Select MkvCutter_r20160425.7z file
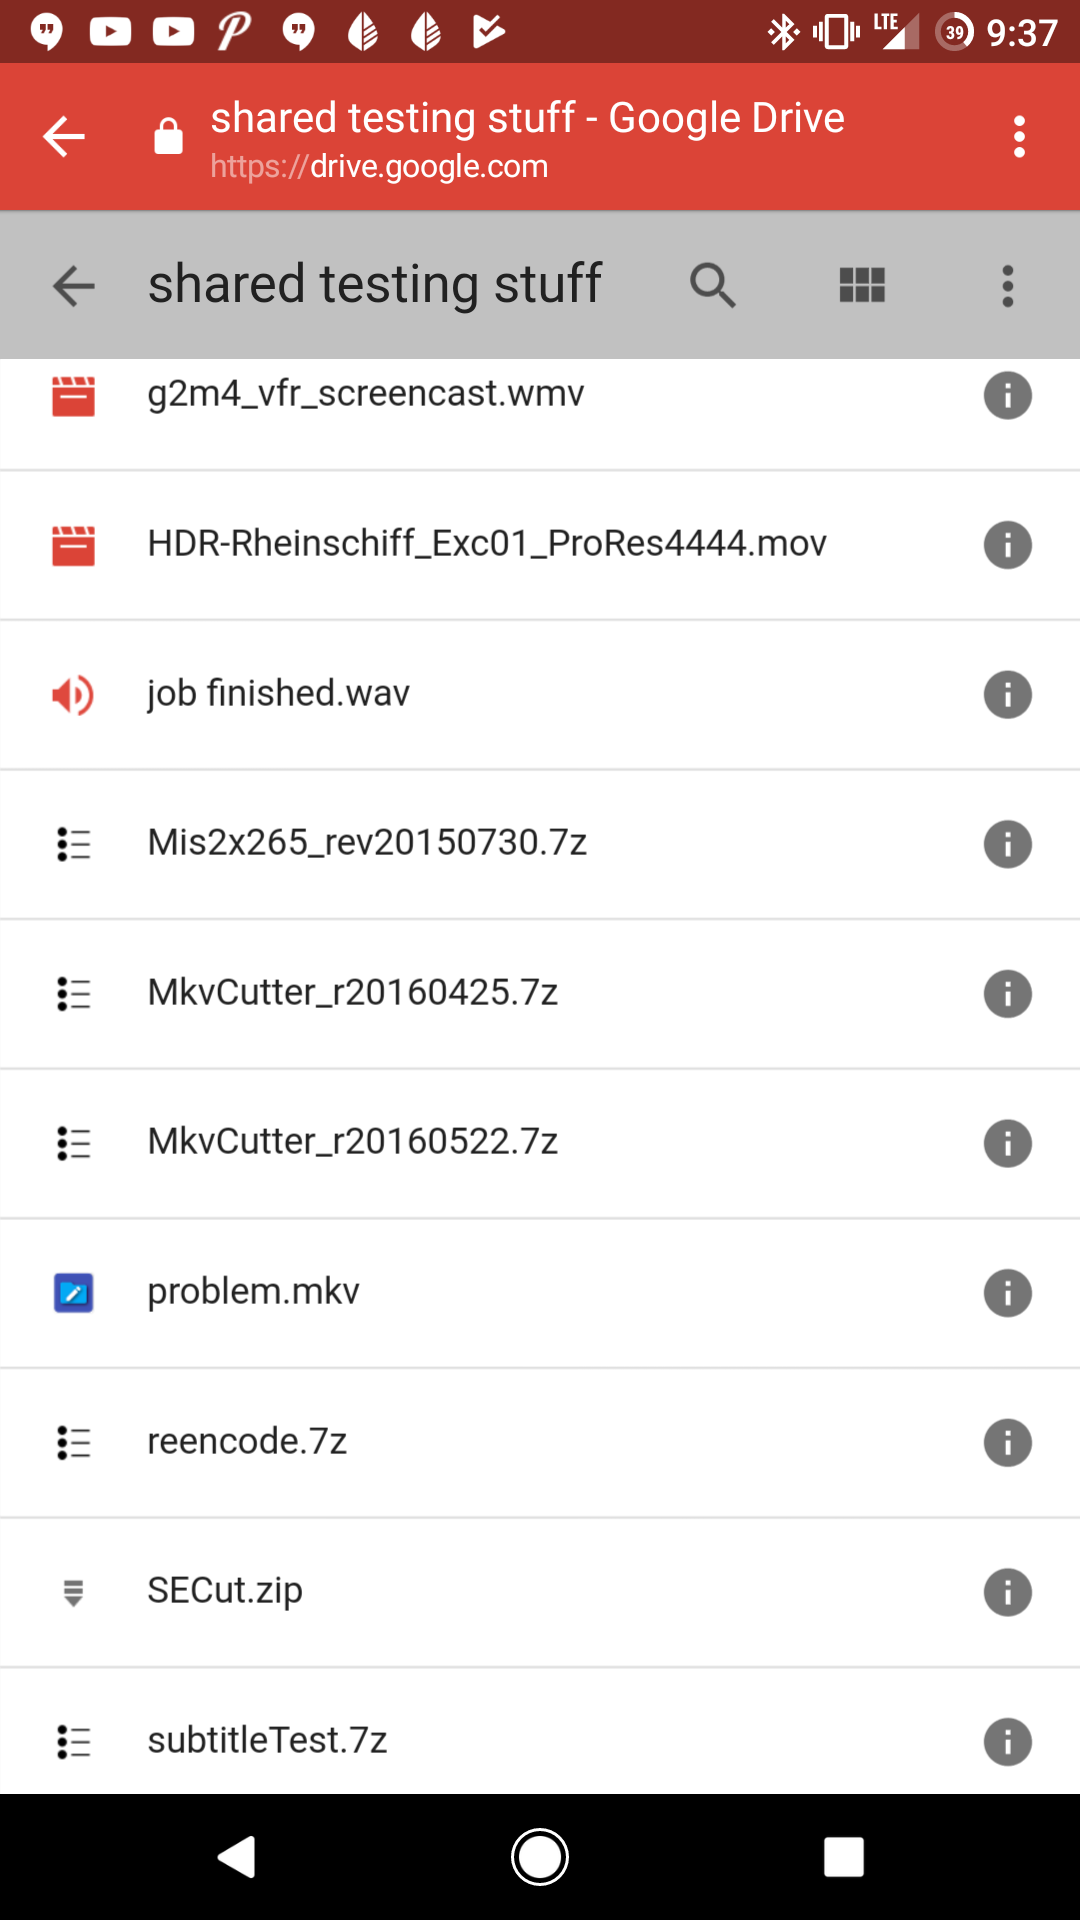The image size is (1080, 1920). tap(352, 993)
